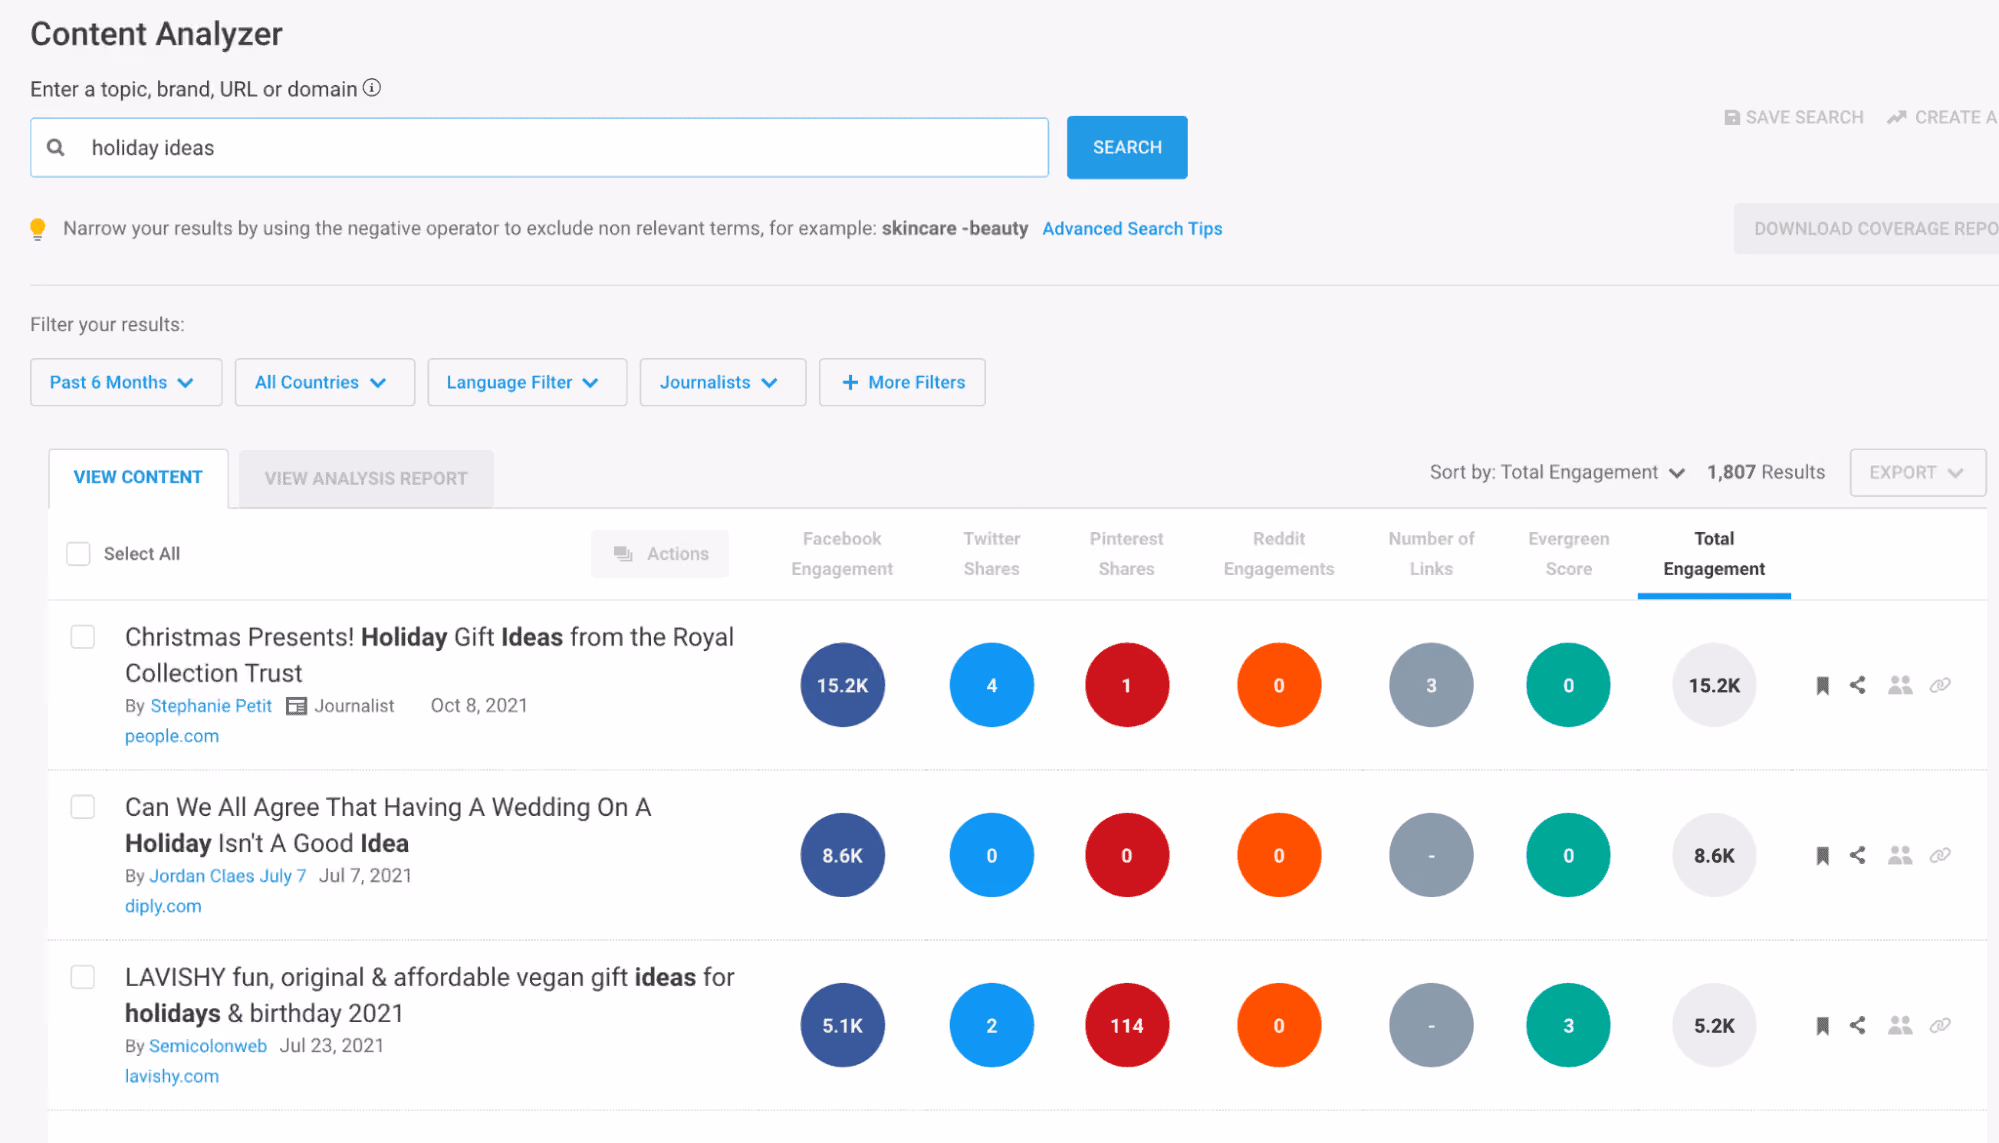Click the plus icon in More Filters
Screen dimensions: 1999x1143
(850, 382)
